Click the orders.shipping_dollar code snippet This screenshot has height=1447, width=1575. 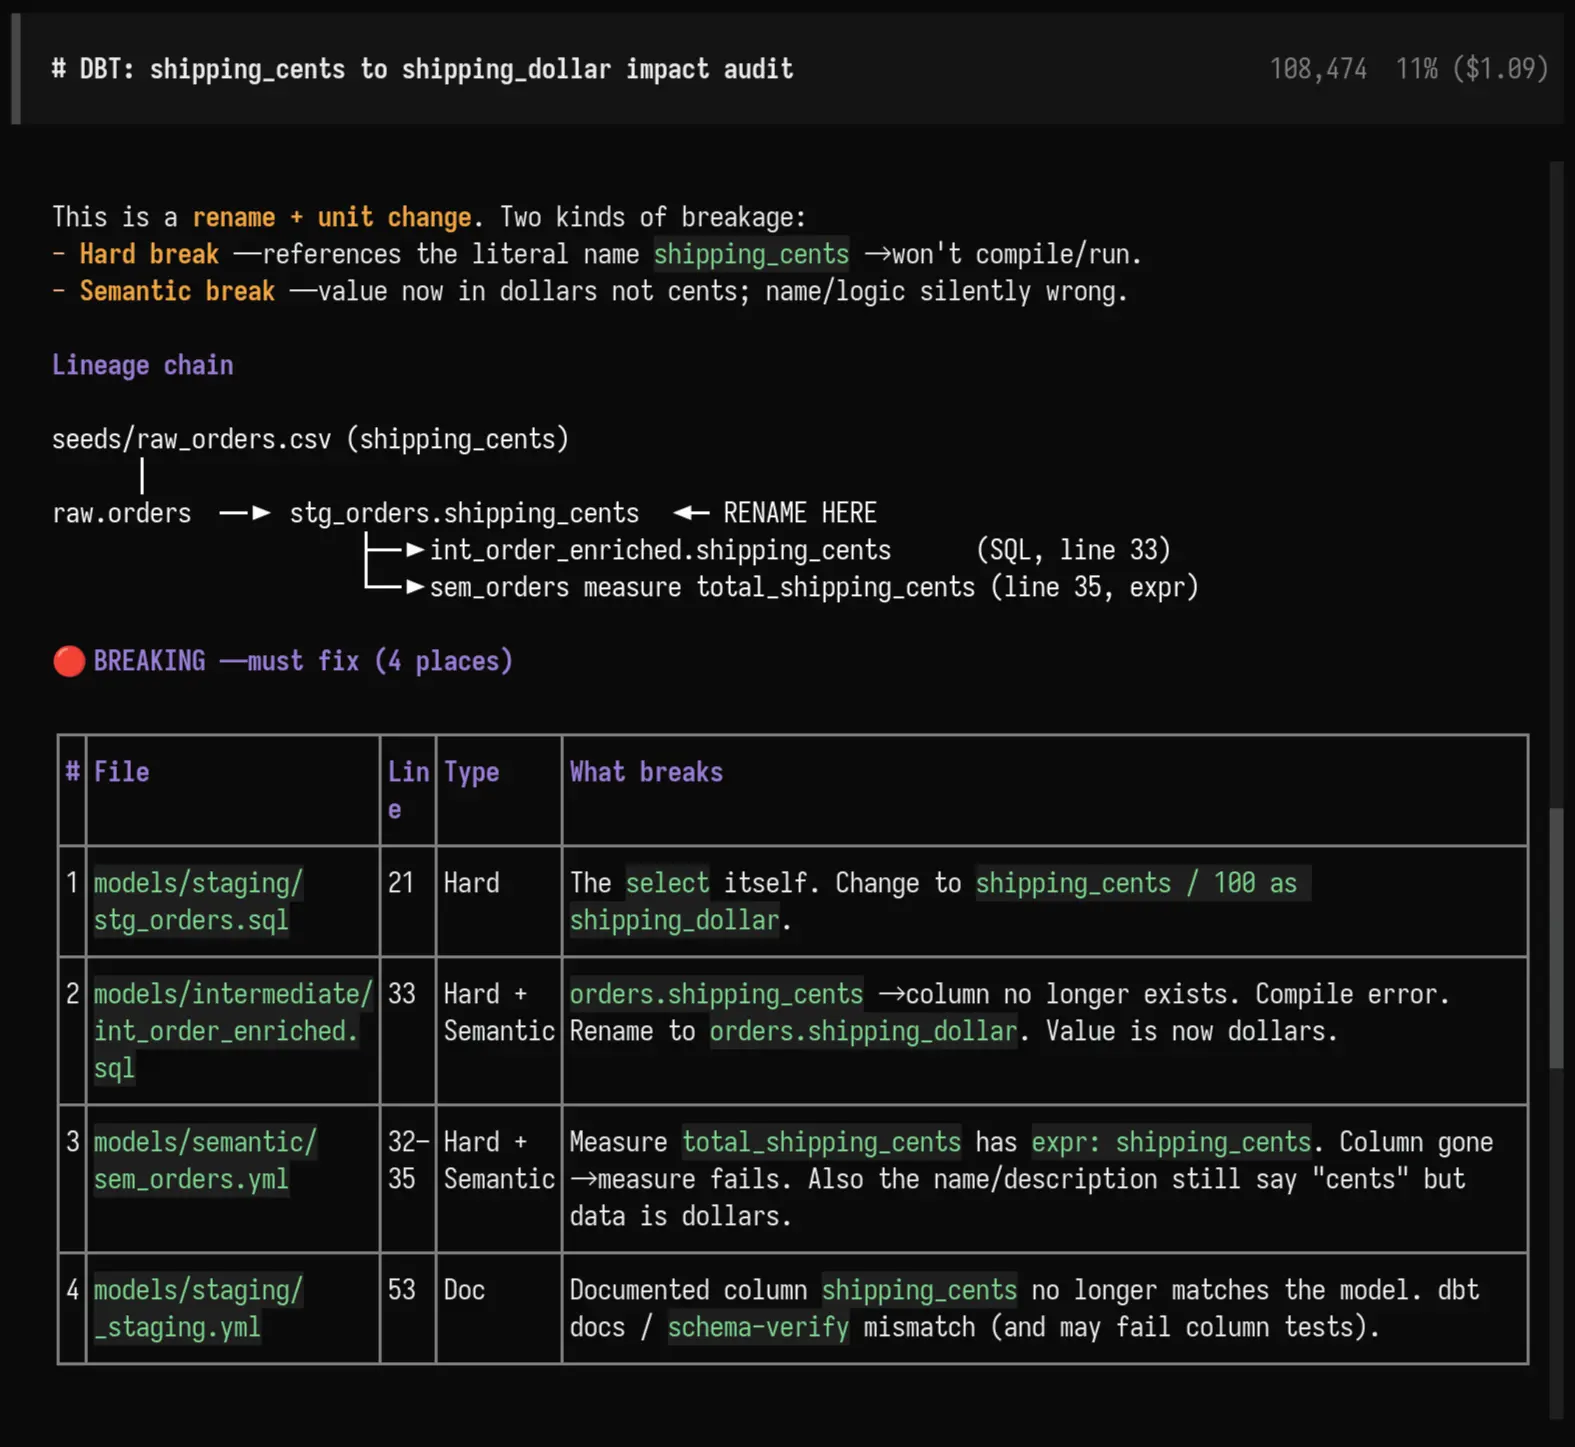coord(863,1031)
